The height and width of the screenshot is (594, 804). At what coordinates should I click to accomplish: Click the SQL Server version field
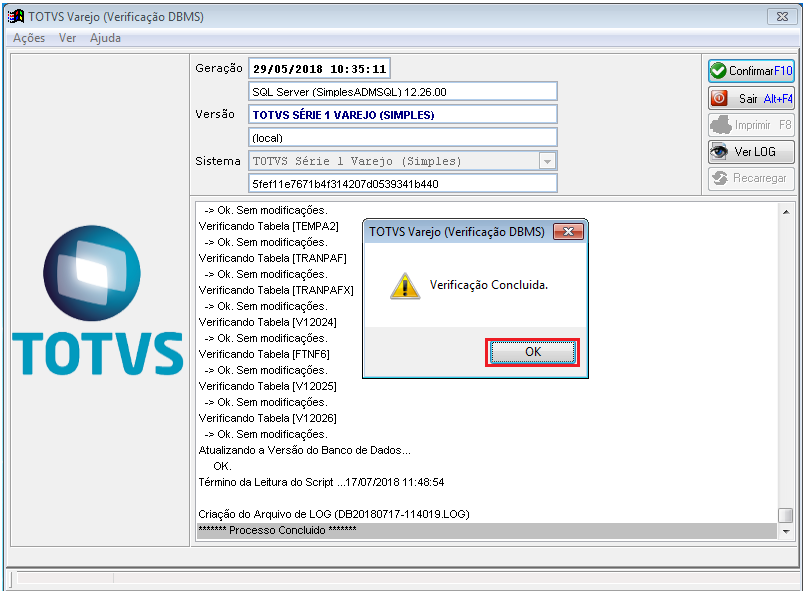(x=403, y=92)
